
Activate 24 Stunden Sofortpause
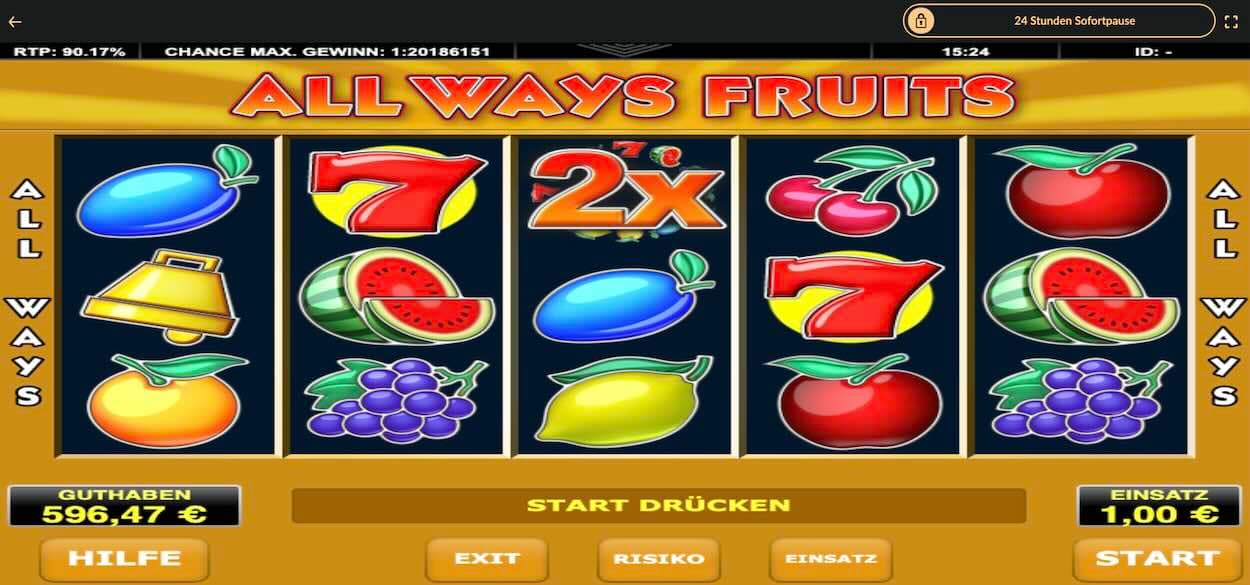pos(1059,21)
